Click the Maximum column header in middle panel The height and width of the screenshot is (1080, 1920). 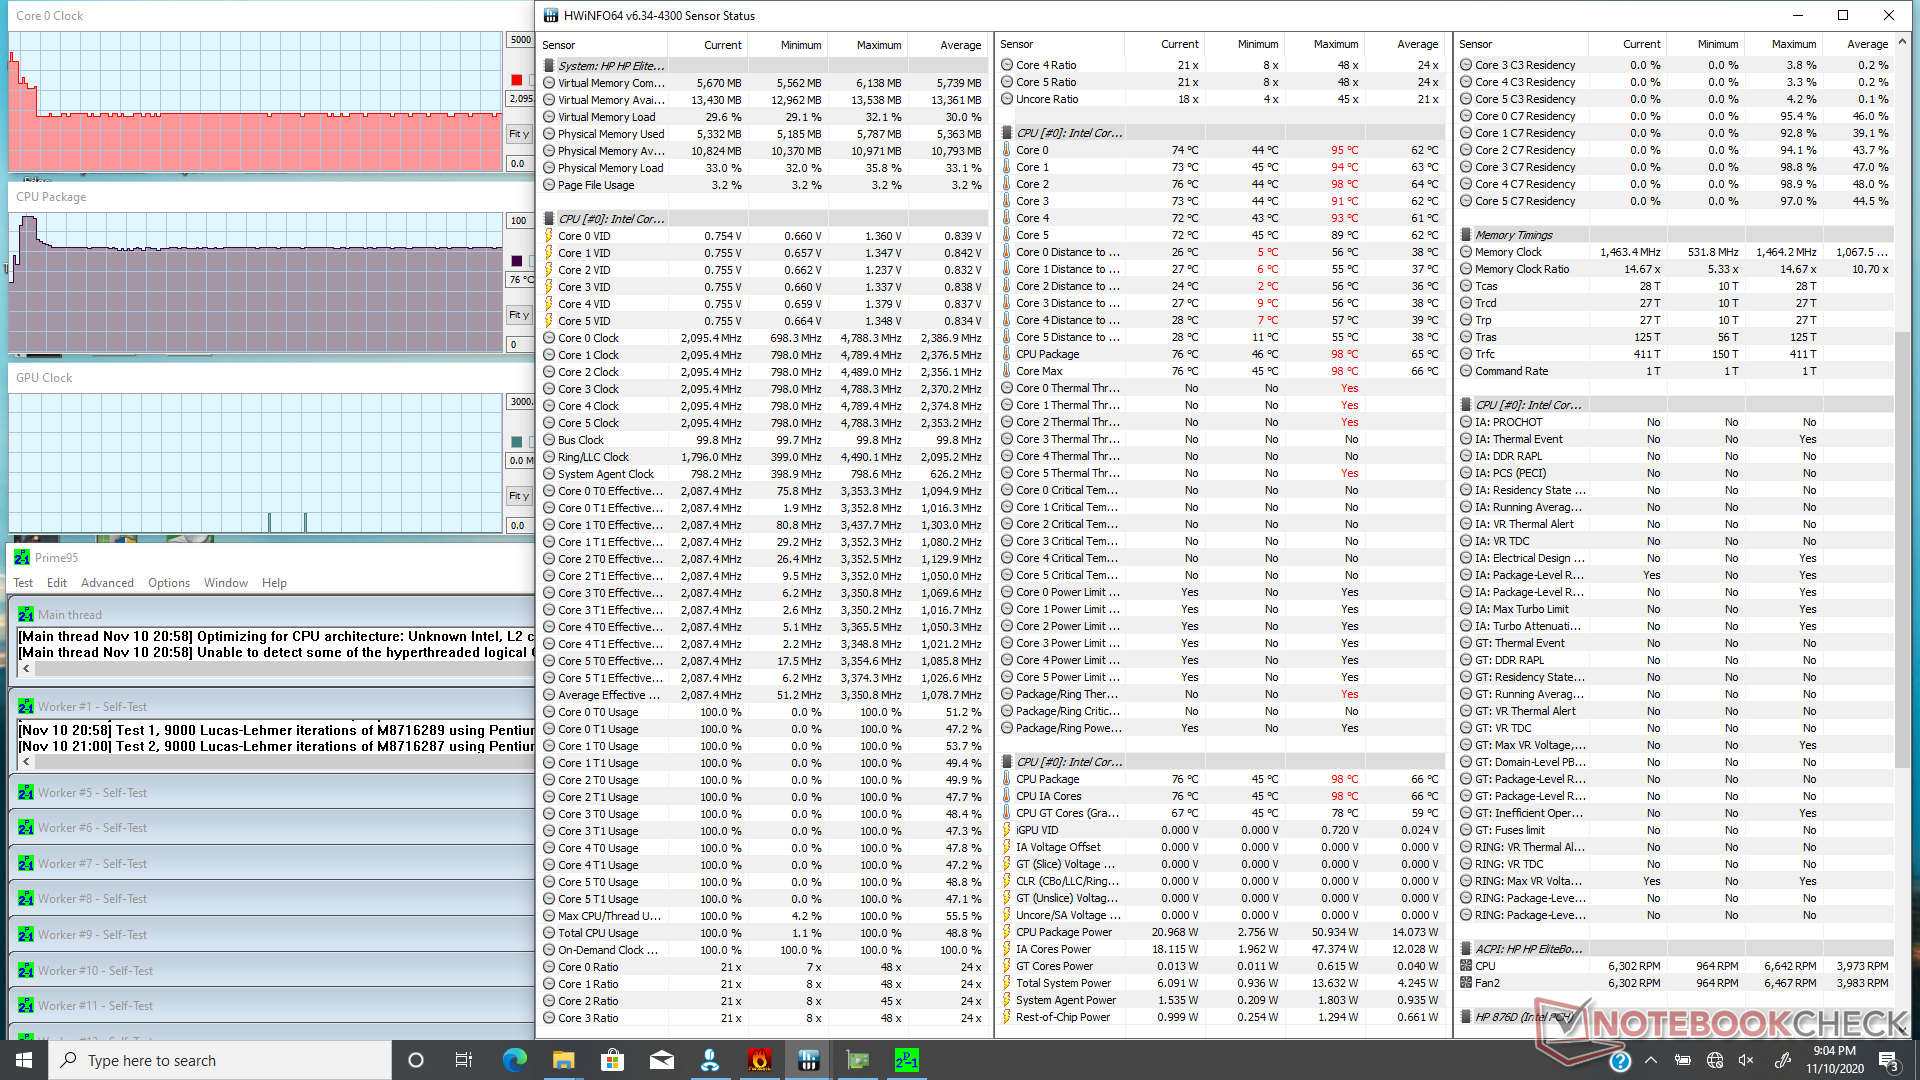[1323, 44]
